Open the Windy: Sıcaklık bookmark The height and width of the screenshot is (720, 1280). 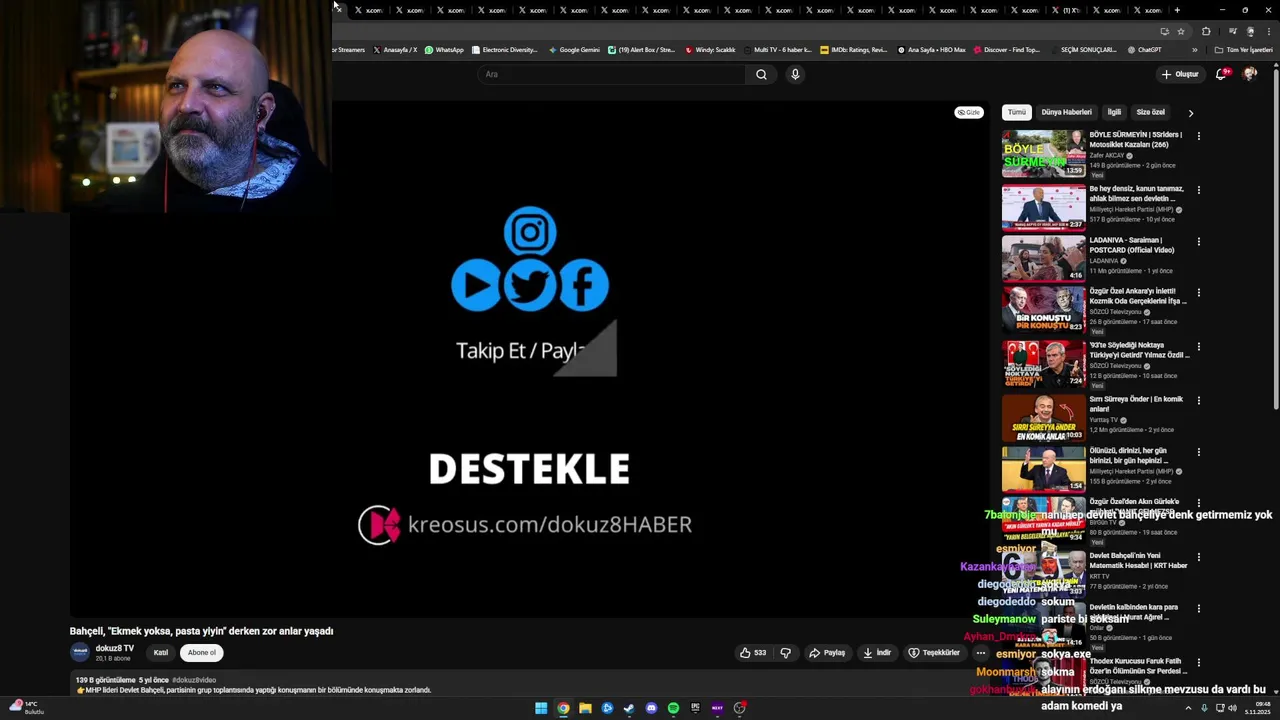(710, 49)
